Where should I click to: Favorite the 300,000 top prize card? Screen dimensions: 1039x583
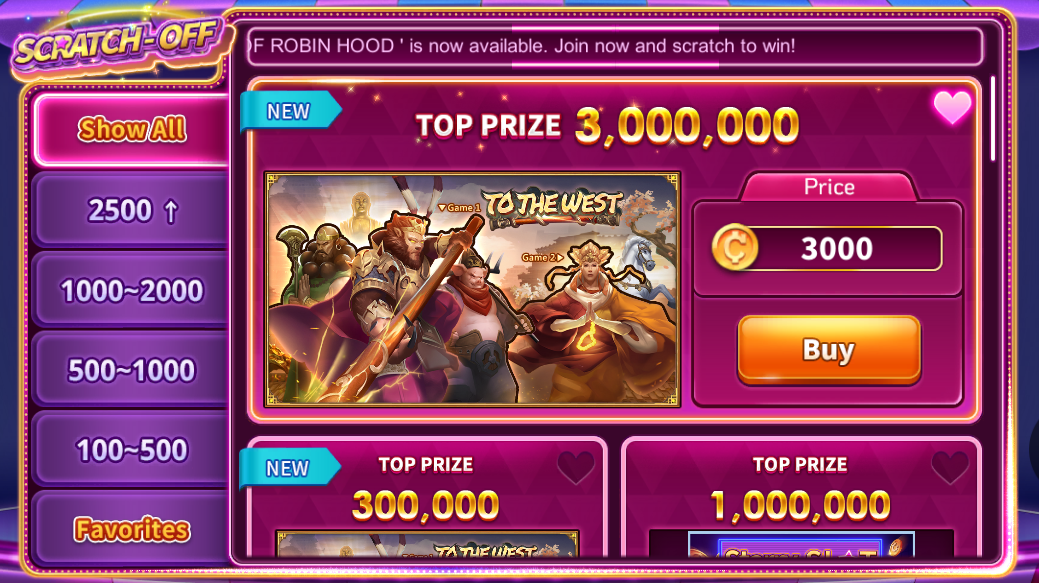click(576, 467)
